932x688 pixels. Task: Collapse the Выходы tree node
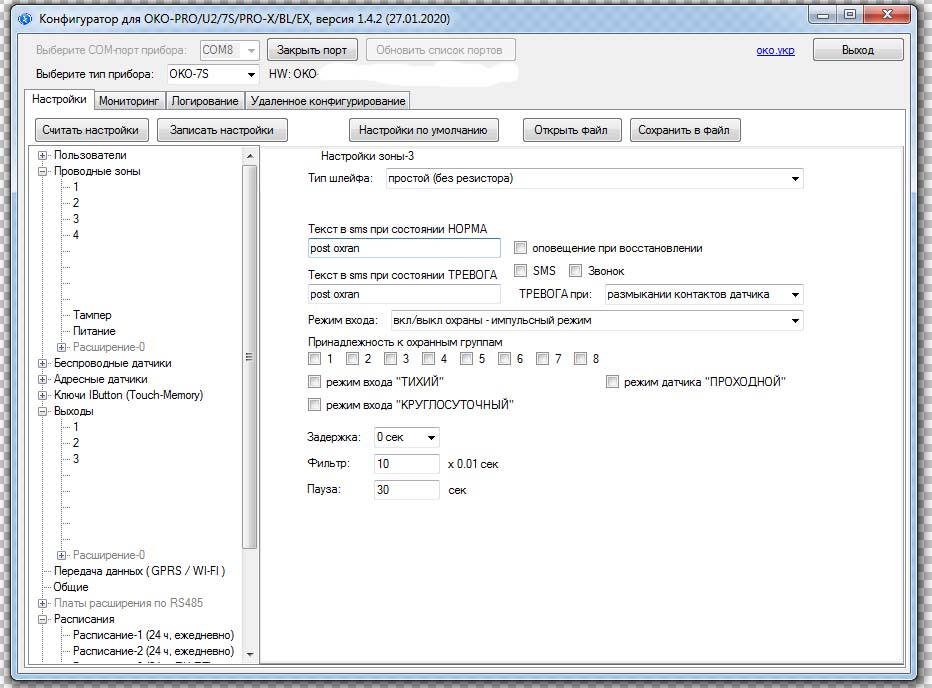coord(42,411)
